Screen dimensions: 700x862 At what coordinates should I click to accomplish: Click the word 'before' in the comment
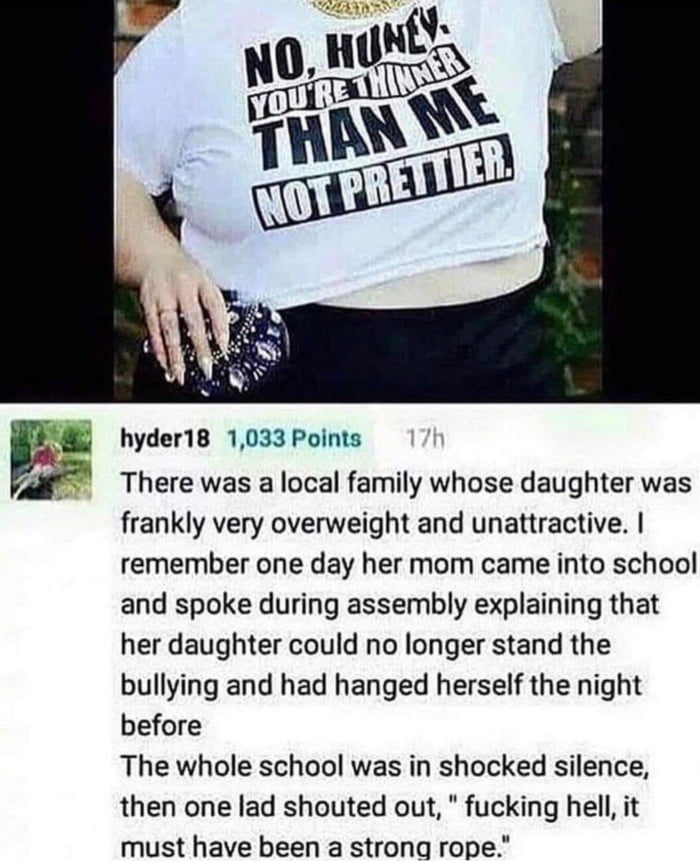pos(161,725)
